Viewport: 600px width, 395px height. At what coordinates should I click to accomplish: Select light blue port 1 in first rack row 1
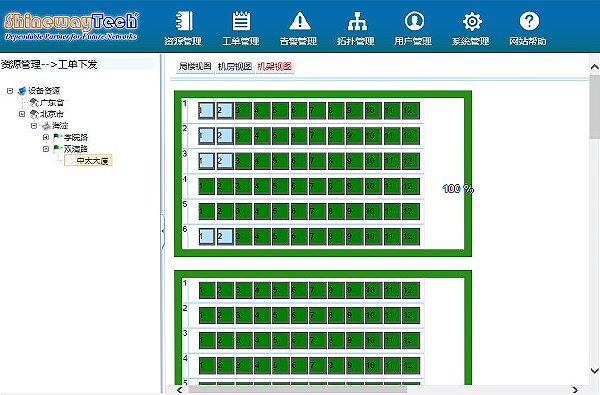tap(206, 111)
